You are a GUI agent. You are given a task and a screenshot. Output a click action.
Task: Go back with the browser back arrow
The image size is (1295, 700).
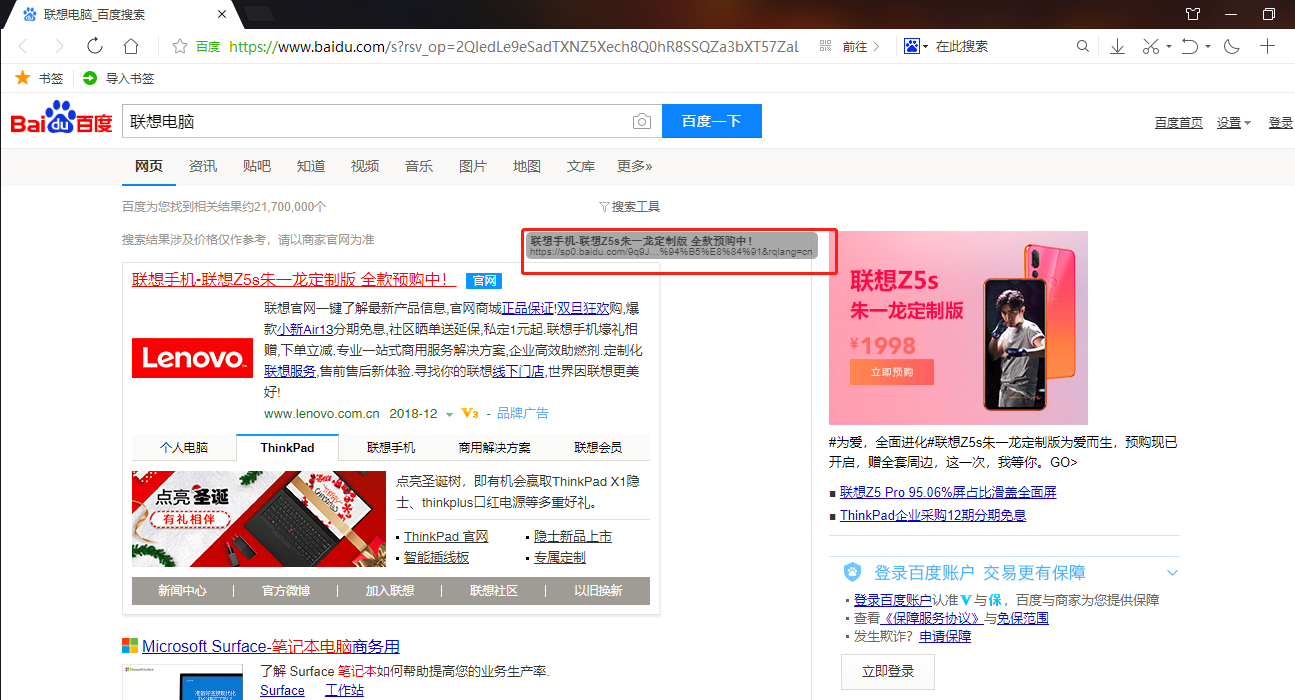pyautogui.click(x=24, y=46)
